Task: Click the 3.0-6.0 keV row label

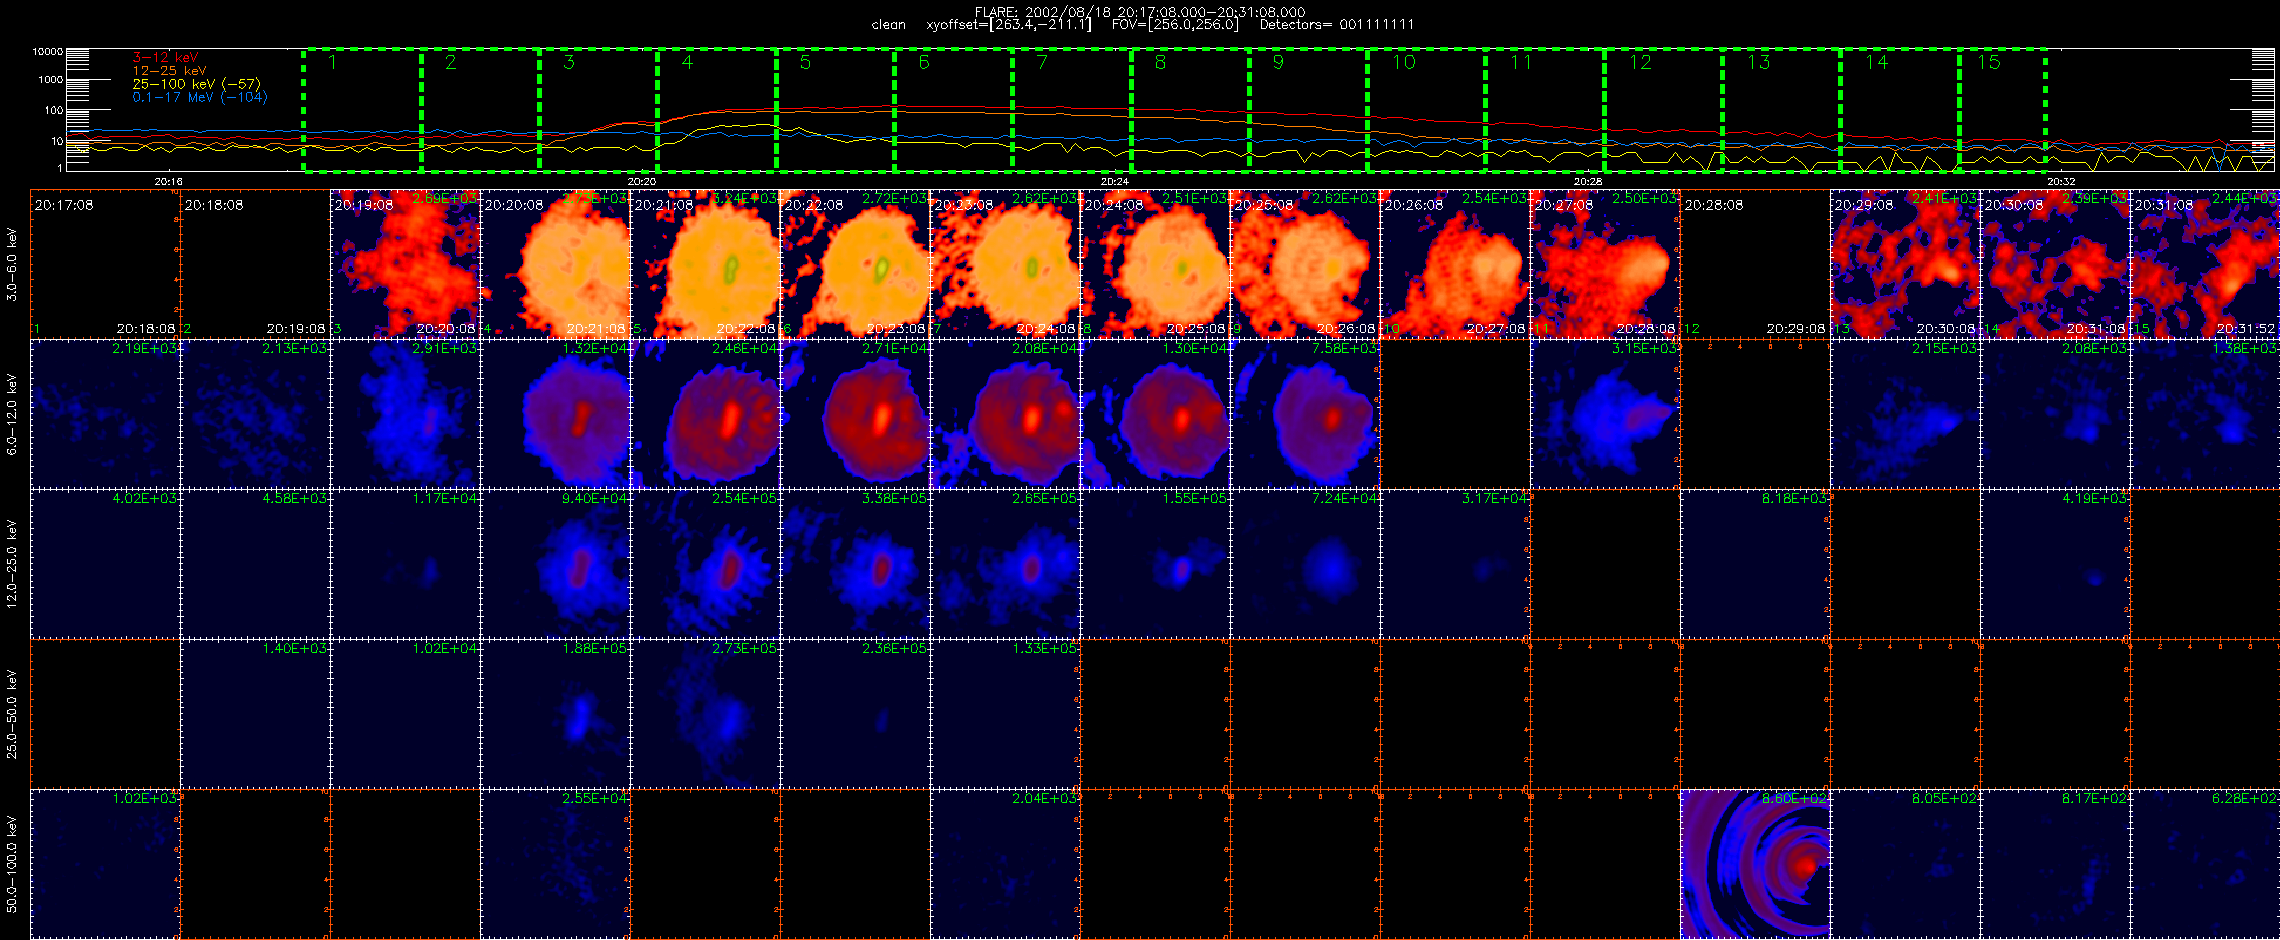Action: [x=12, y=264]
